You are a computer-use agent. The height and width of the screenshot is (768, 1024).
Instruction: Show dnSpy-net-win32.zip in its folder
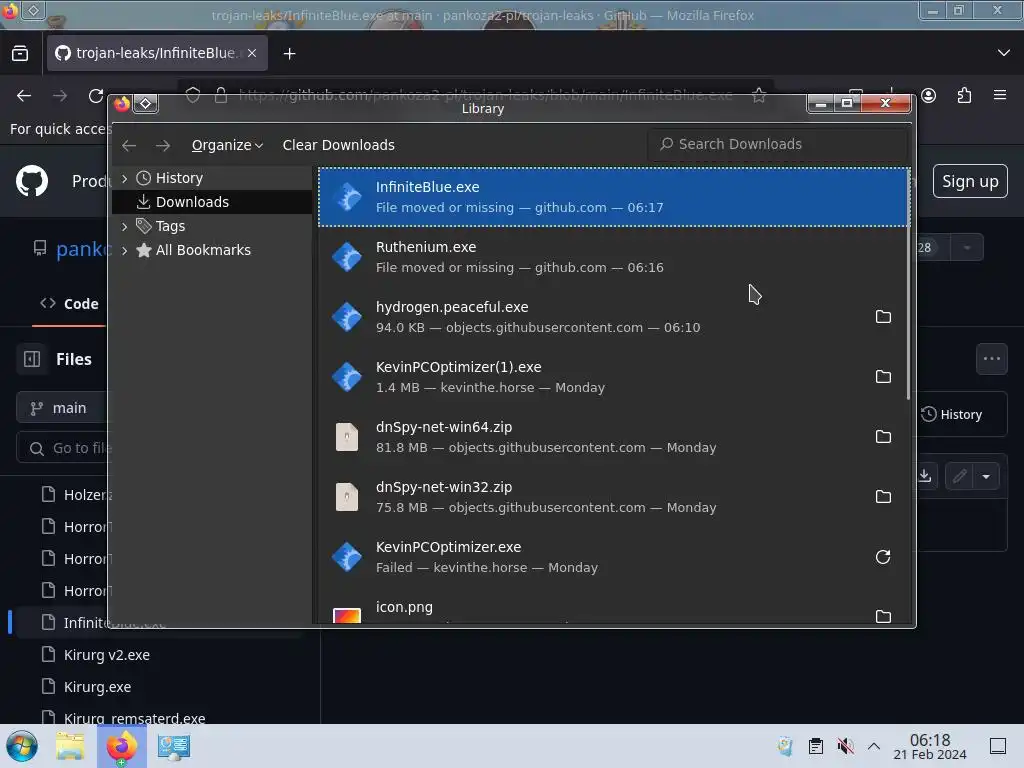(883, 497)
